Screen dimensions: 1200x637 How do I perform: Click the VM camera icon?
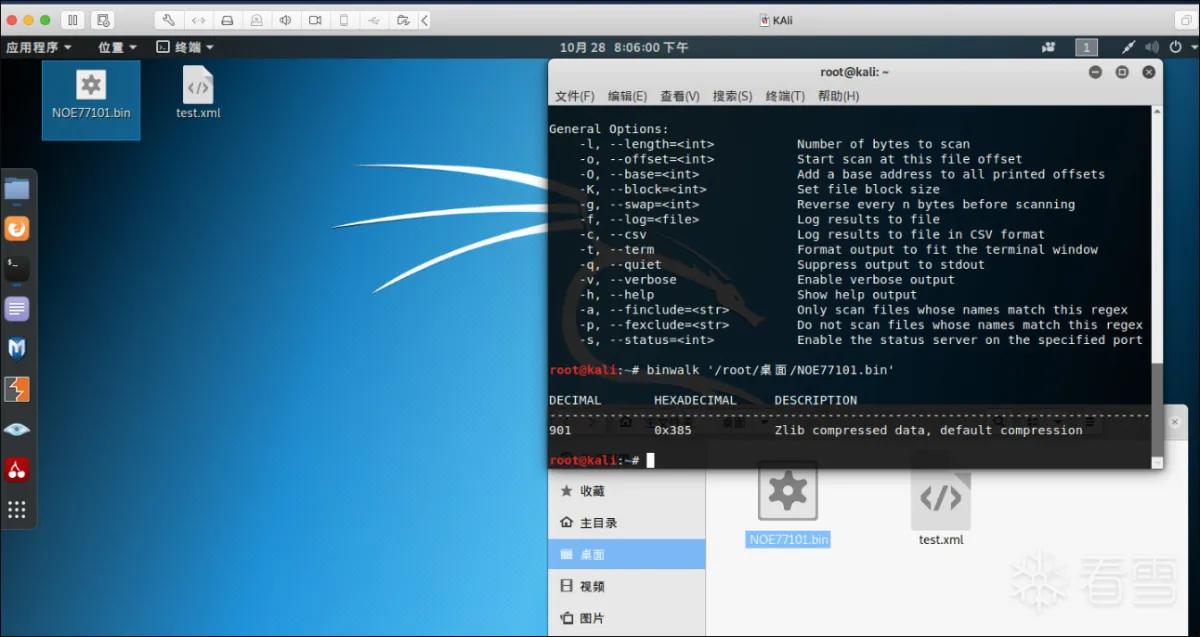pyautogui.click(x=316, y=20)
